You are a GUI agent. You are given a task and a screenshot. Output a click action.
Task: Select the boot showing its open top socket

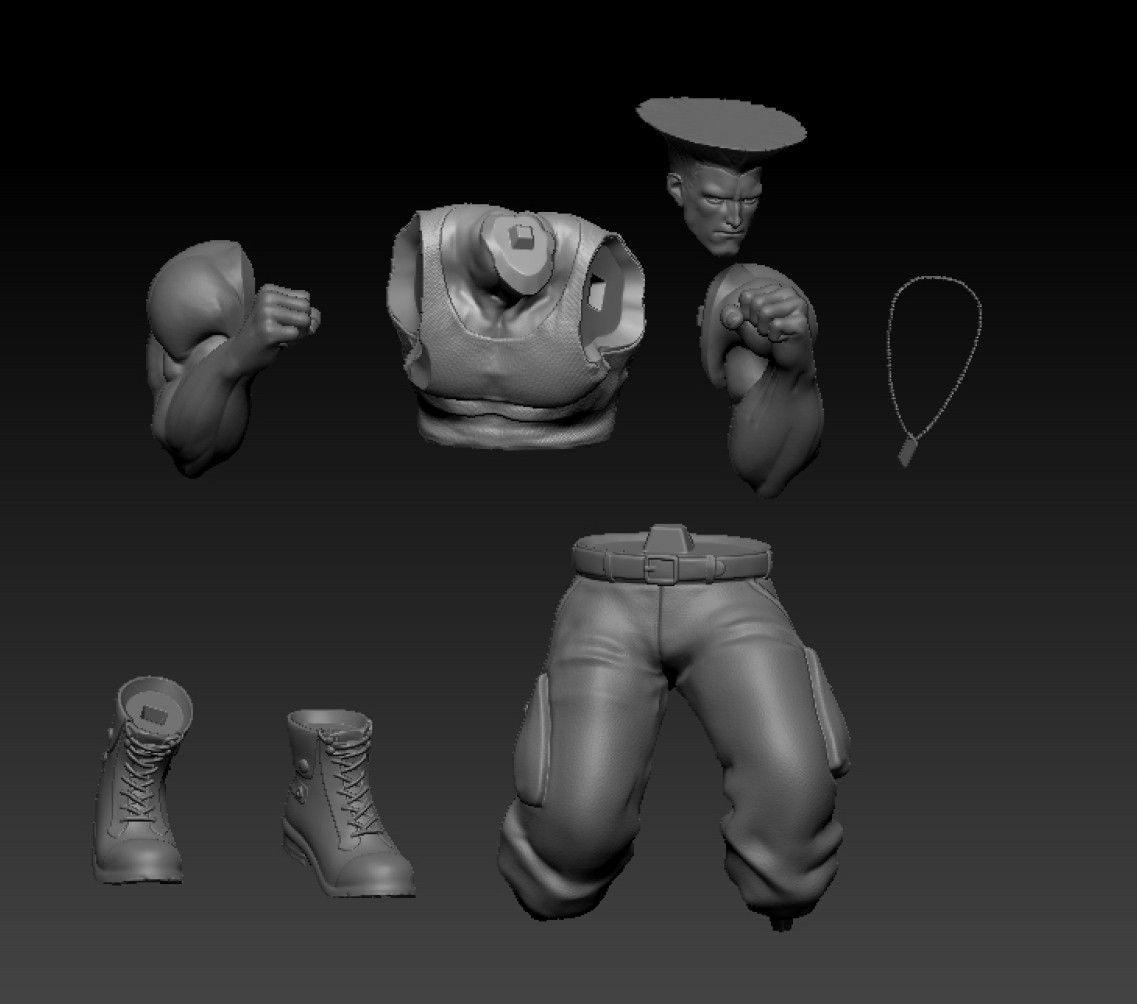click(143, 780)
